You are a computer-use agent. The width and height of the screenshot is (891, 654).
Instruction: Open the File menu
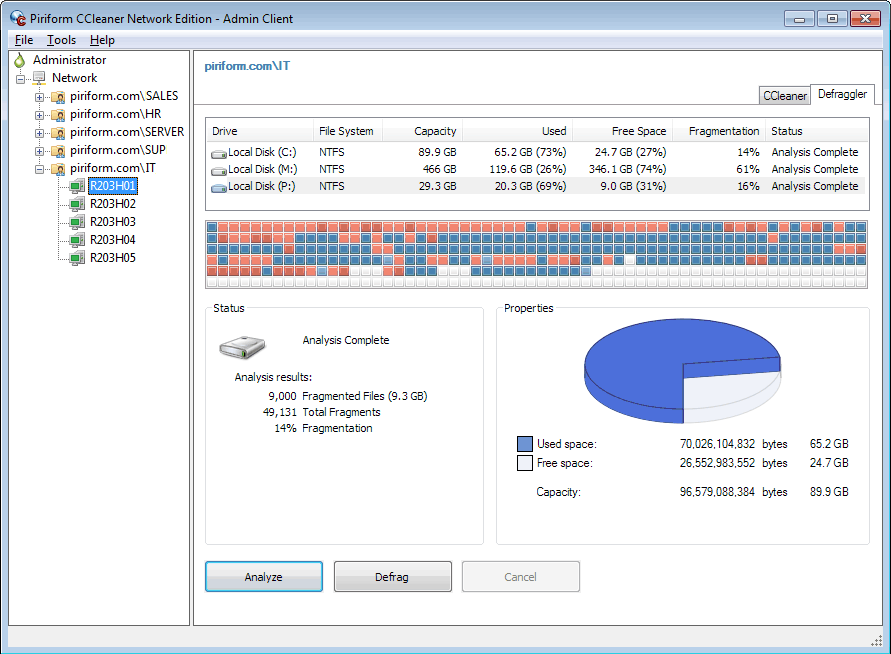24,40
